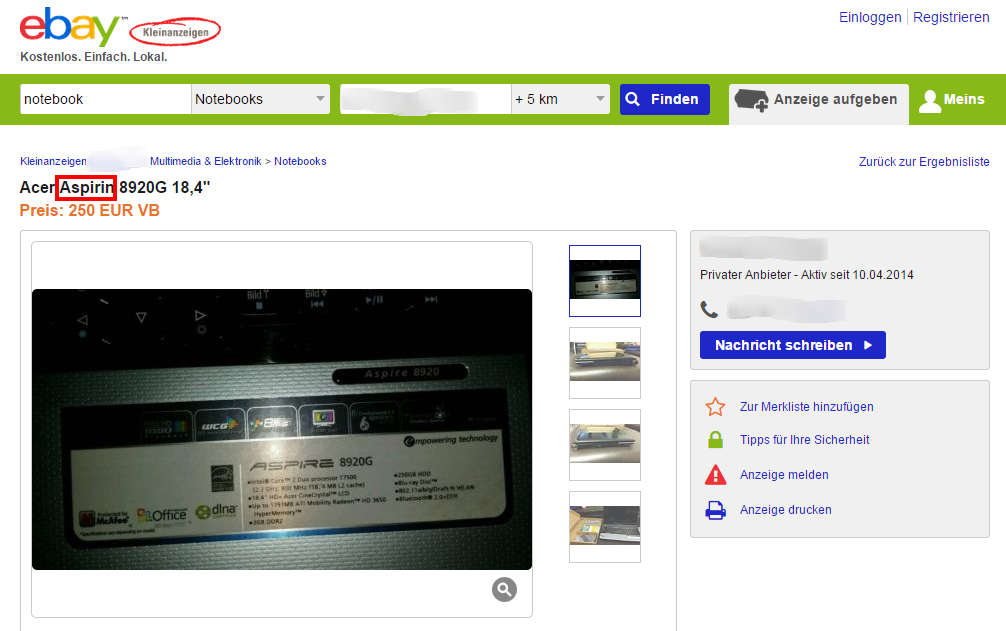Click the eBay Kleinanzeigen logo
Viewport: 1006px width, 631px height.
[x=120, y=28]
